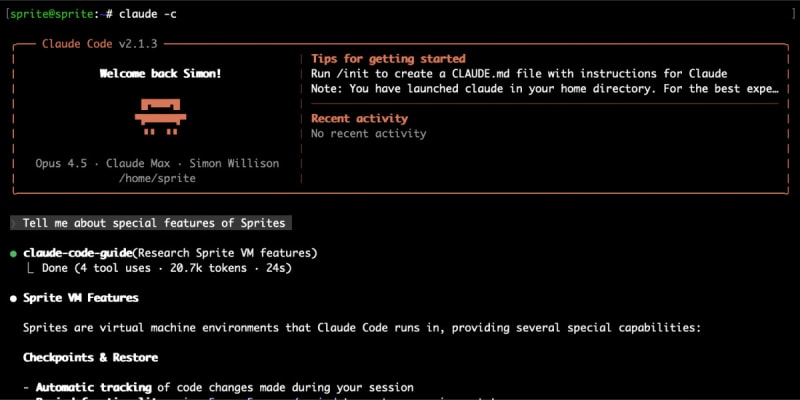Click the "Sprite VM Features" heading

coord(81,298)
